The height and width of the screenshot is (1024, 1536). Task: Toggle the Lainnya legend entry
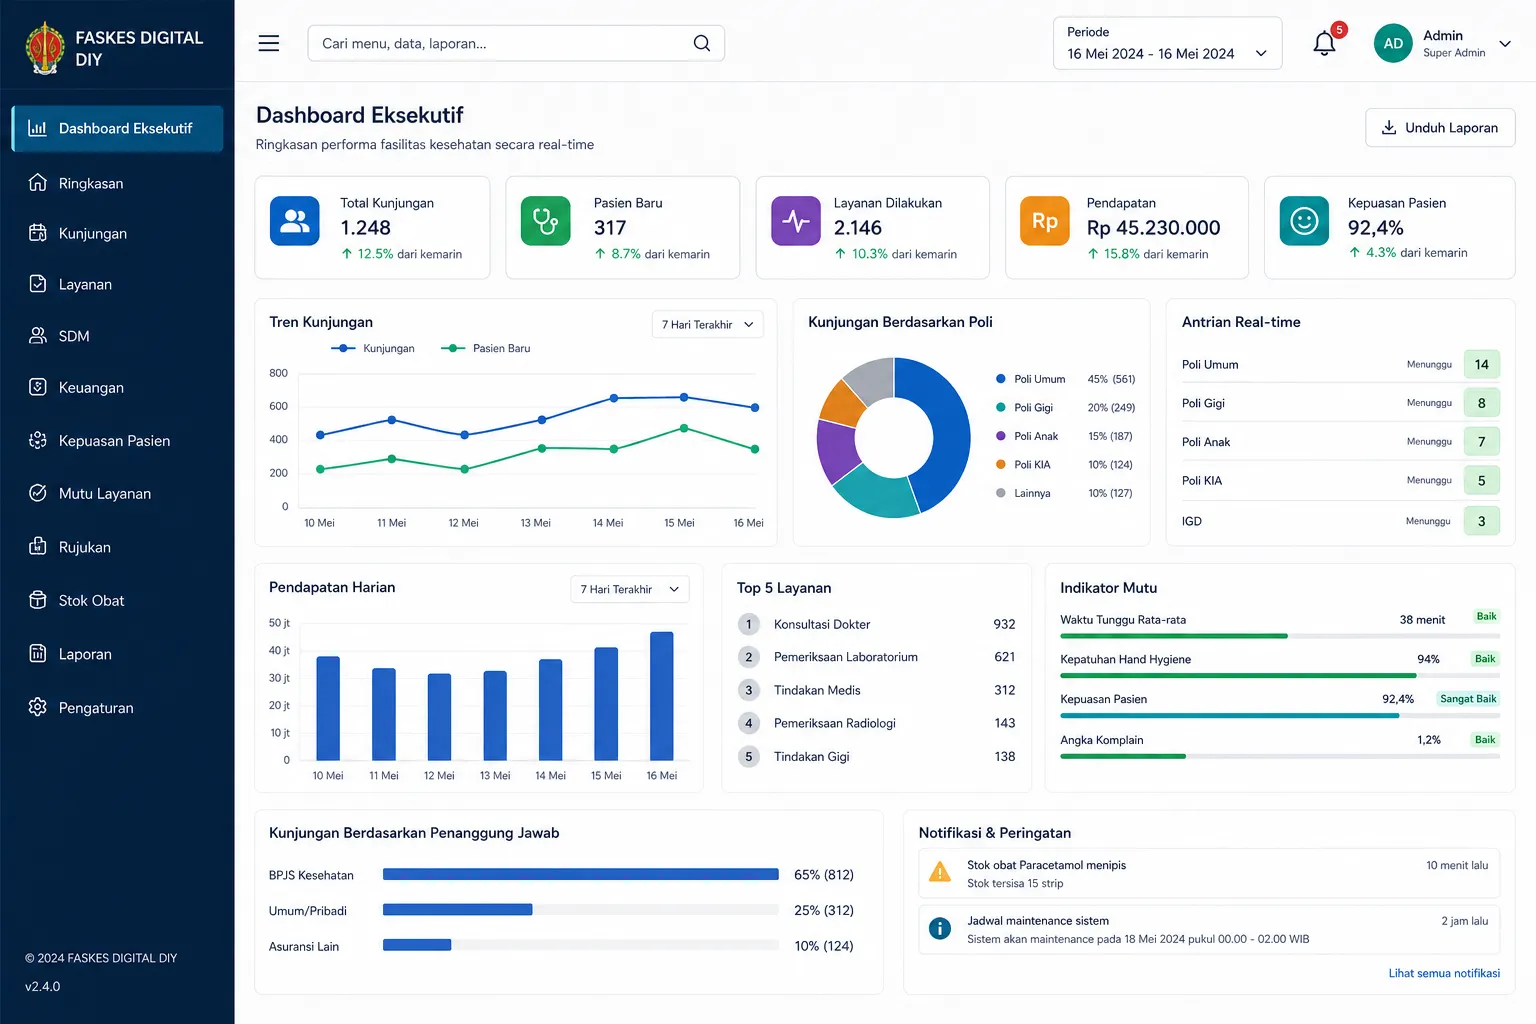click(x=1024, y=493)
